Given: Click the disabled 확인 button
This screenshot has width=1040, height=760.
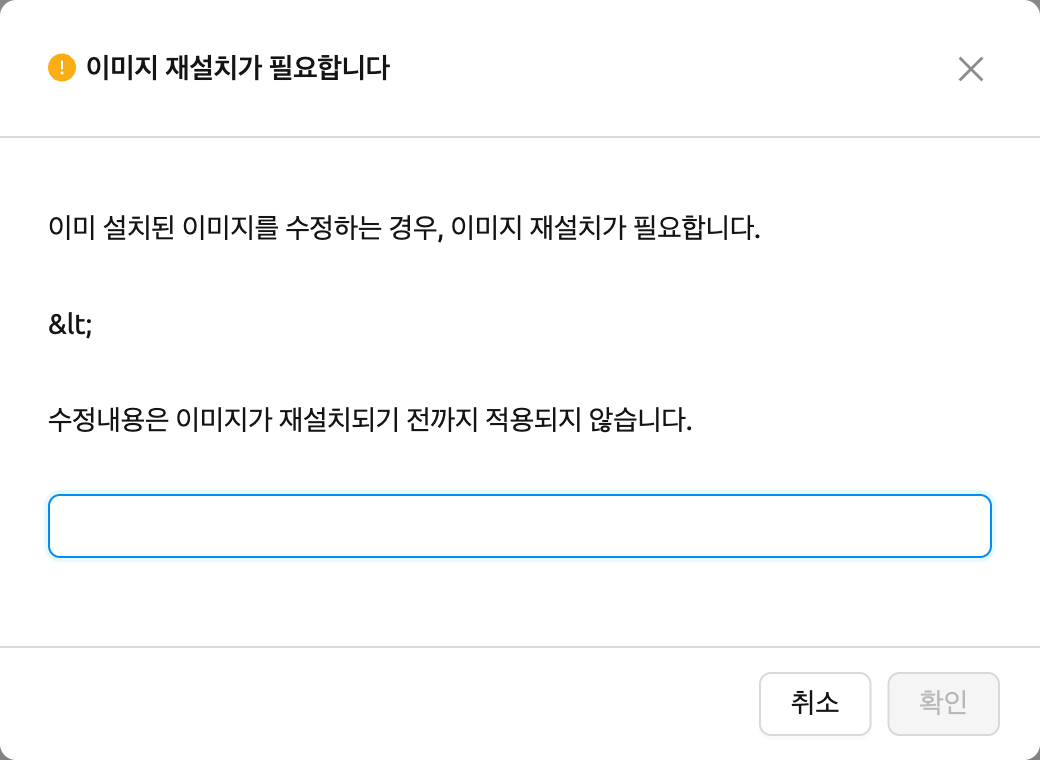Looking at the screenshot, I should (943, 704).
